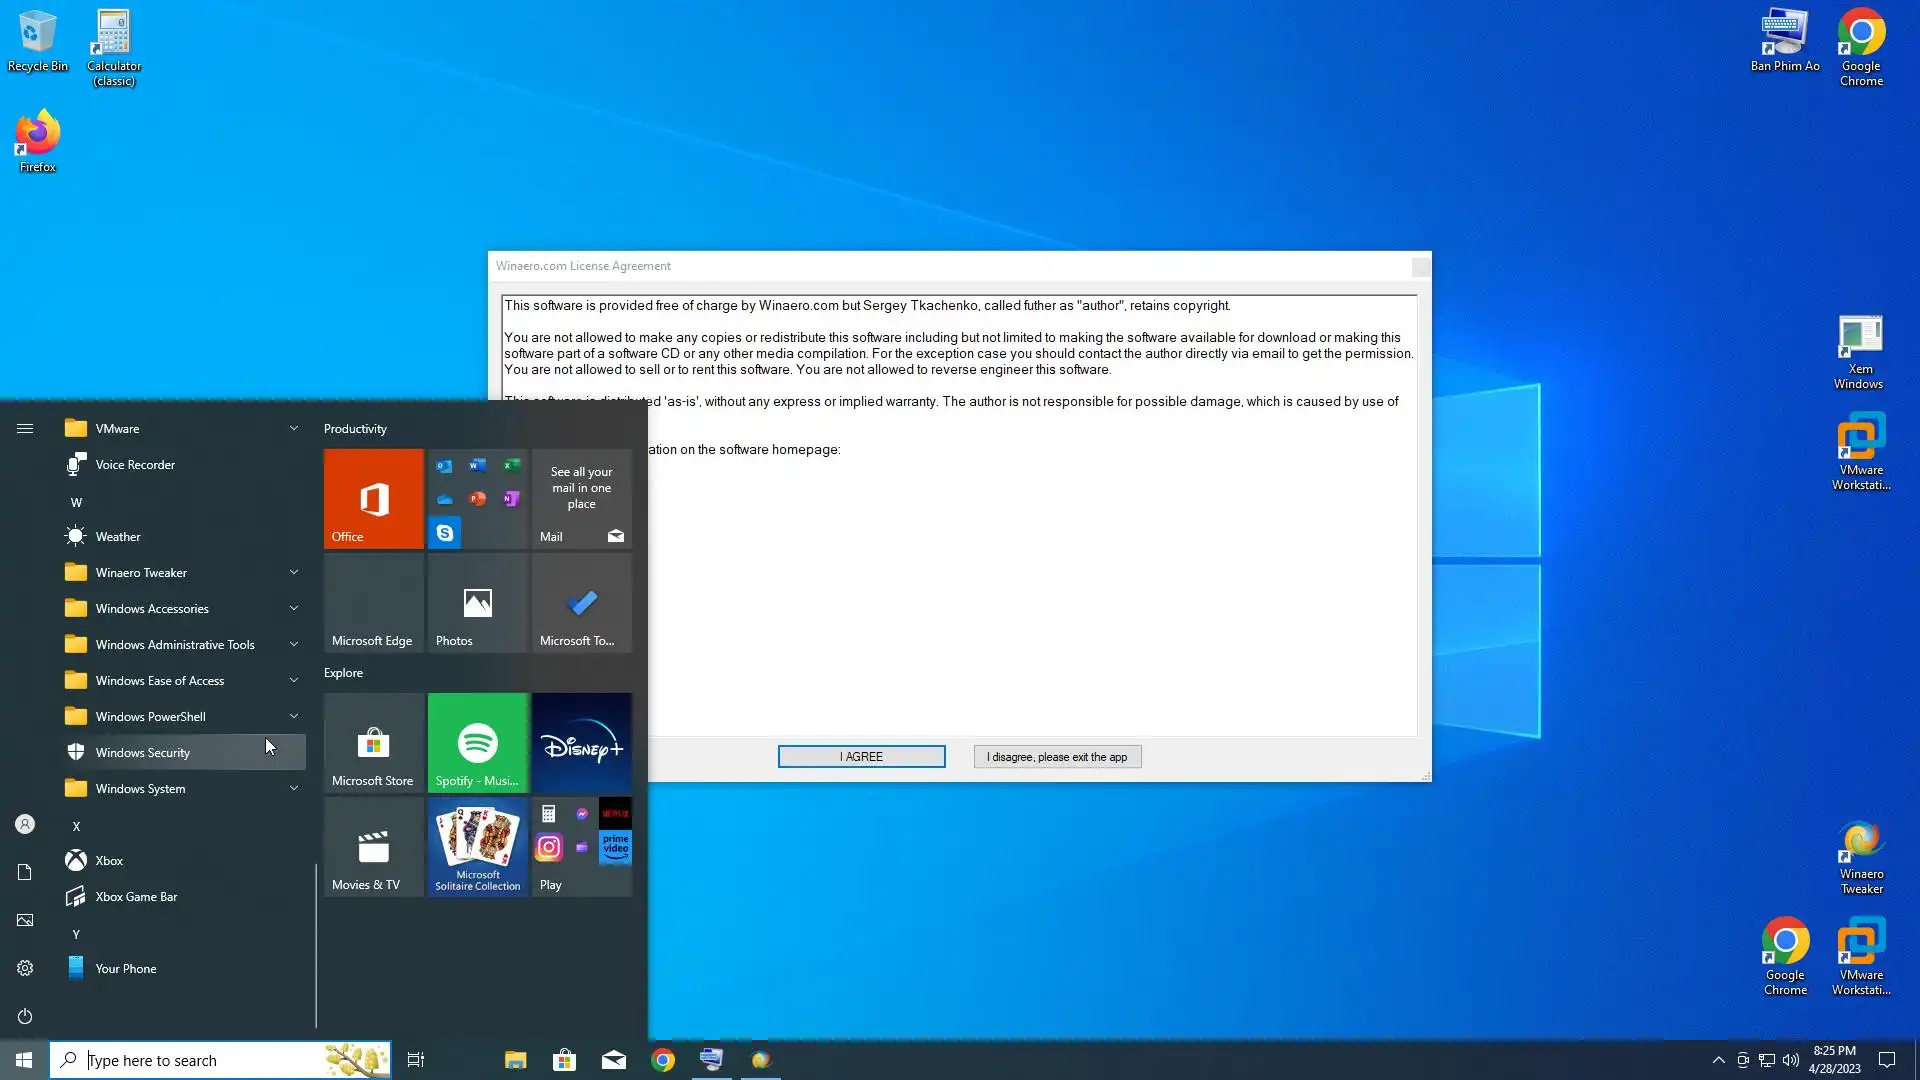Open File Explorer from the taskbar
1920x1080 pixels.
pyautogui.click(x=515, y=1060)
